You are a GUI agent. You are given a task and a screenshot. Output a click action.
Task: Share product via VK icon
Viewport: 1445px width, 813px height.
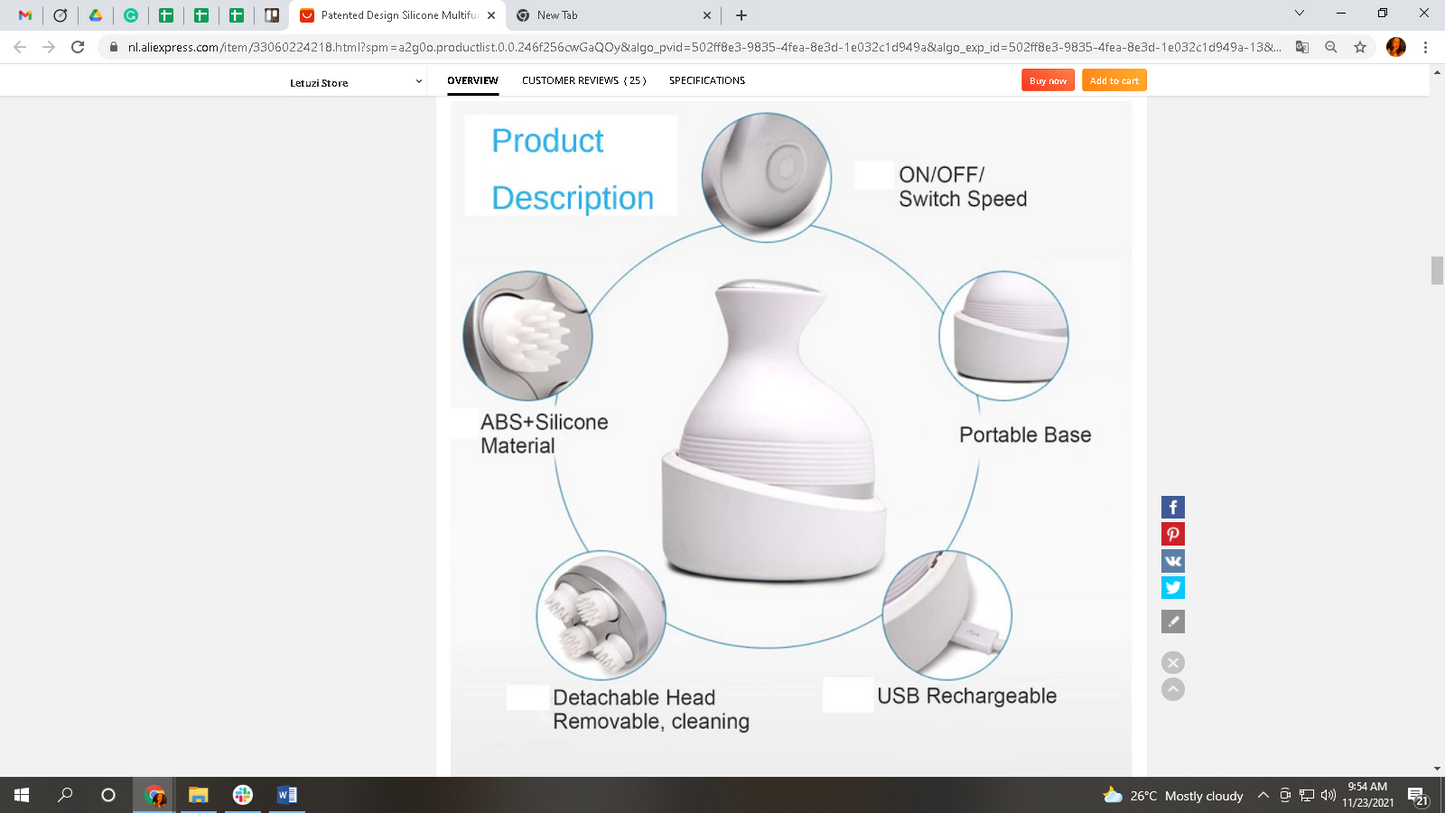pyautogui.click(x=1173, y=561)
